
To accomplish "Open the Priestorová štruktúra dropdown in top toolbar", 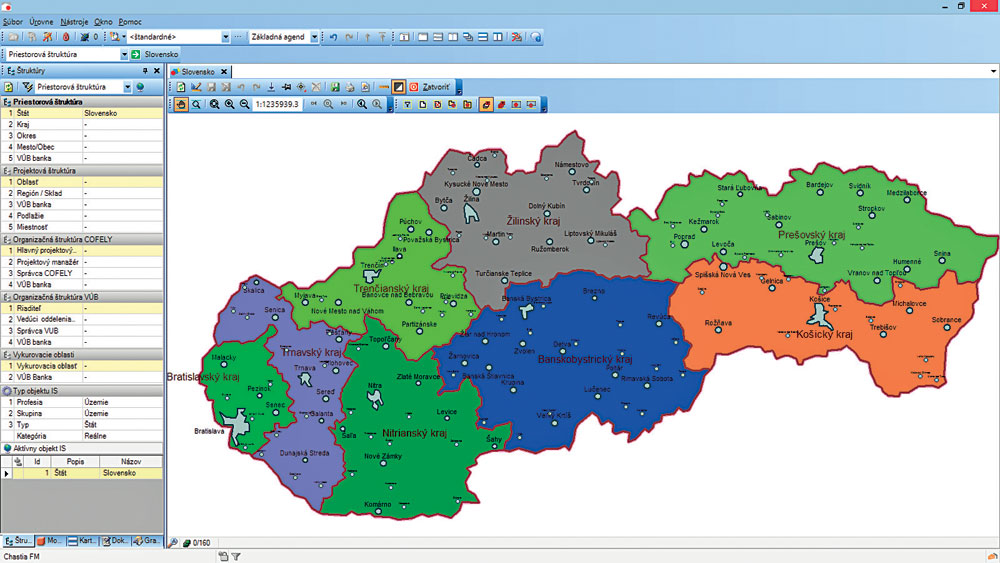I will 123,54.
